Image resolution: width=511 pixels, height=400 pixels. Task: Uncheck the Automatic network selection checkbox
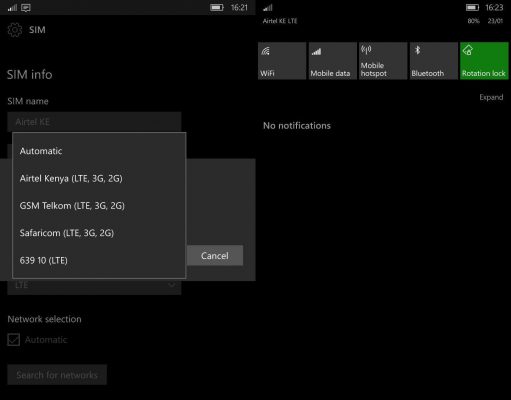[14, 340]
